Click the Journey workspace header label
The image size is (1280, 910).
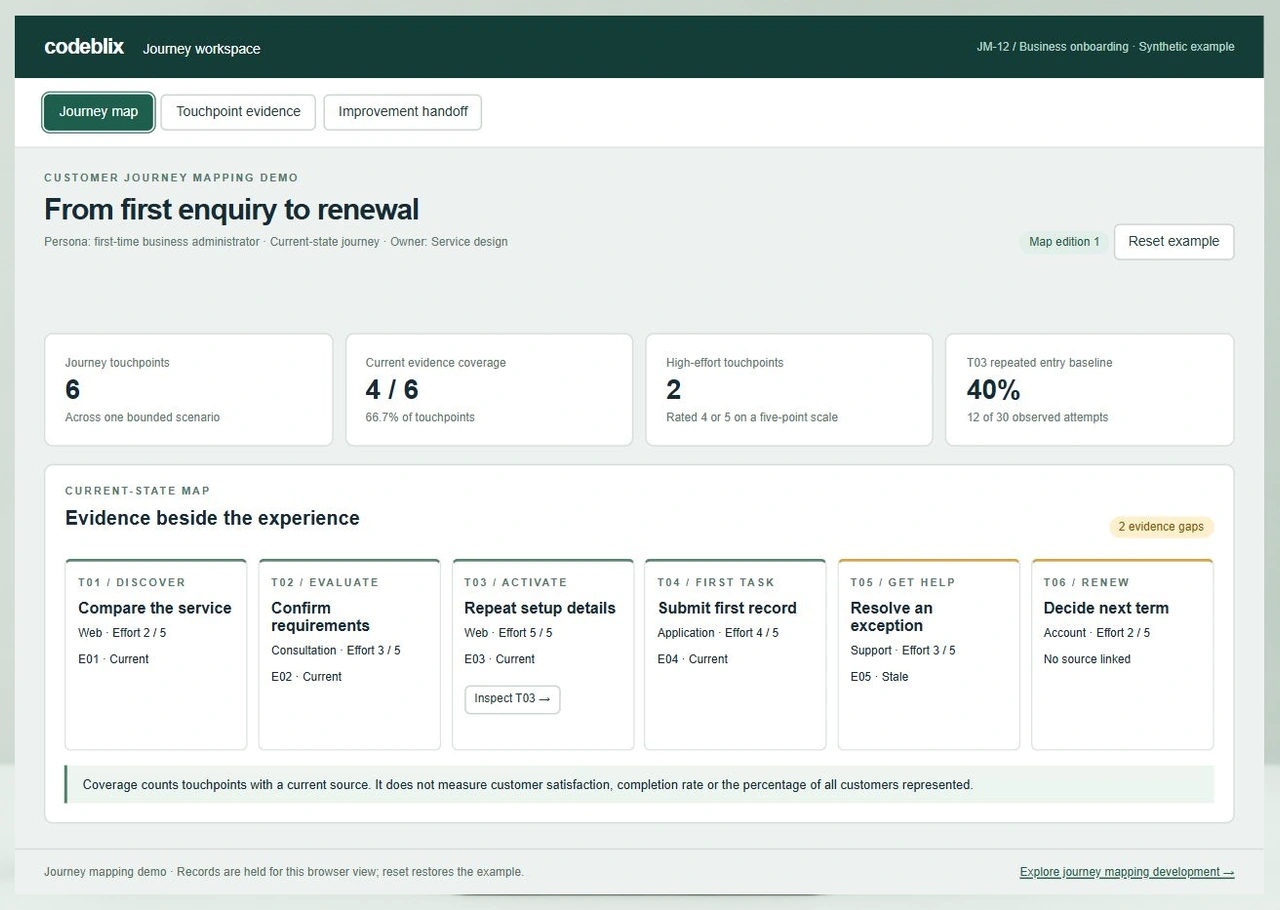tap(202, 49)
